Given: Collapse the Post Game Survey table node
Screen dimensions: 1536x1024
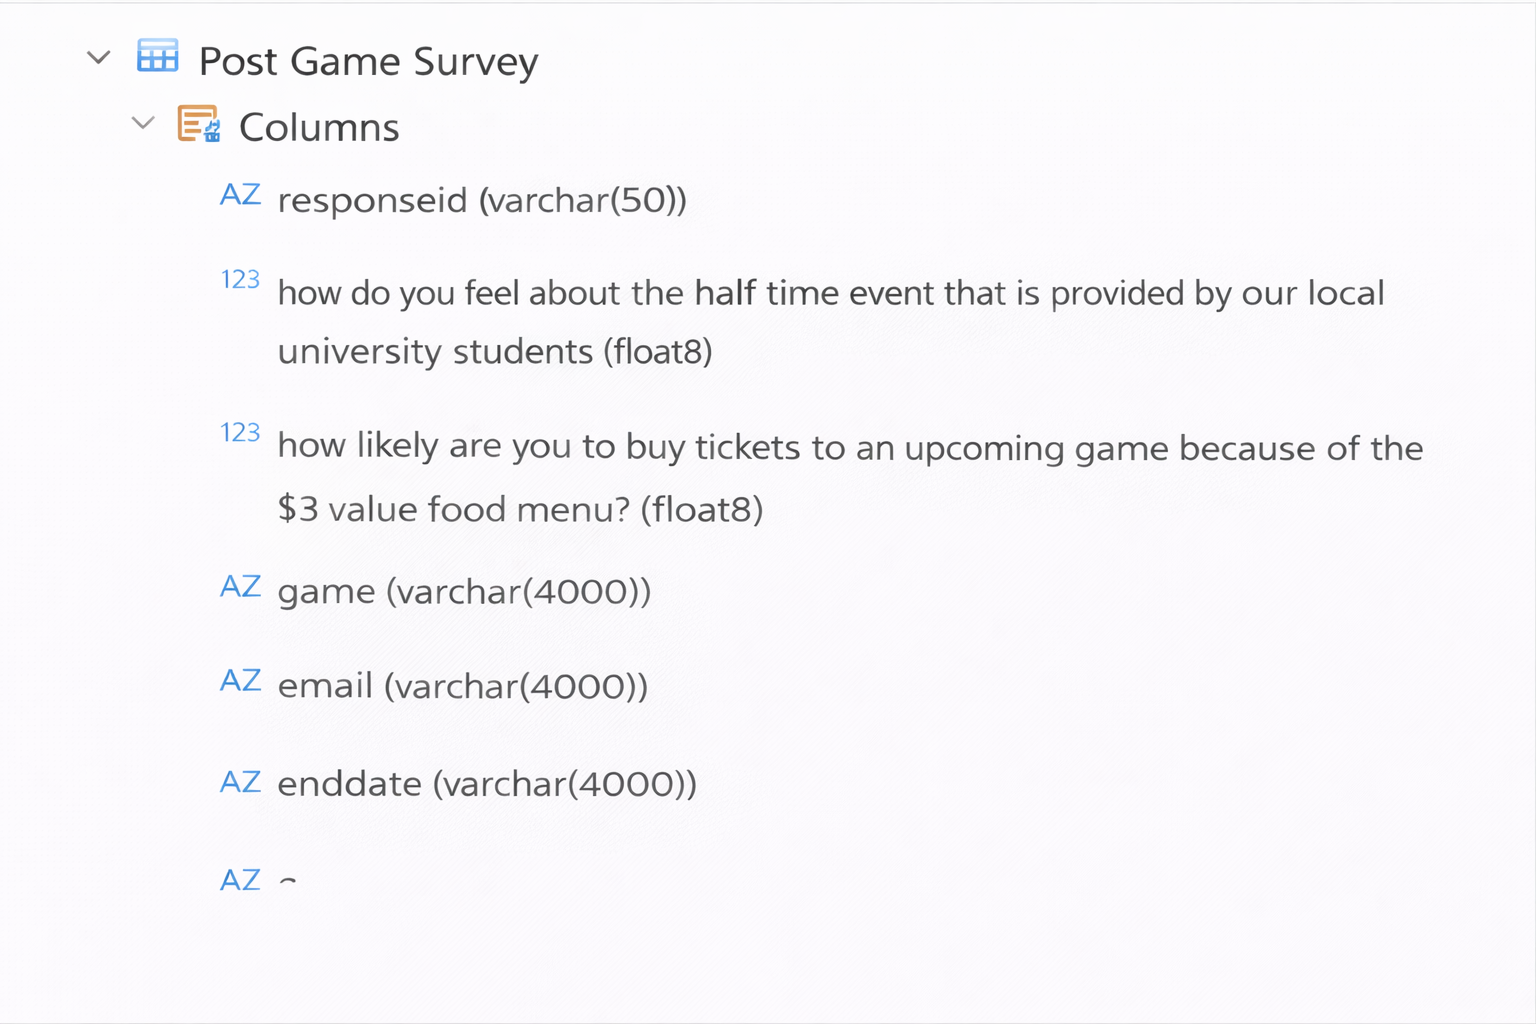Looking at the screenshot, I should [x=98, y=58].
